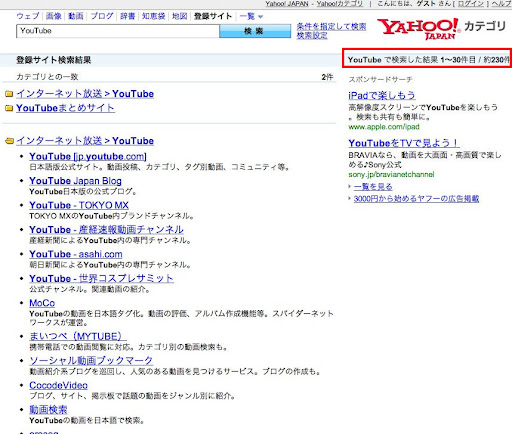Click the www.apple.com/ipad ad URL
The width and height of the screenshot is (512, 434).
pos(384,127)
